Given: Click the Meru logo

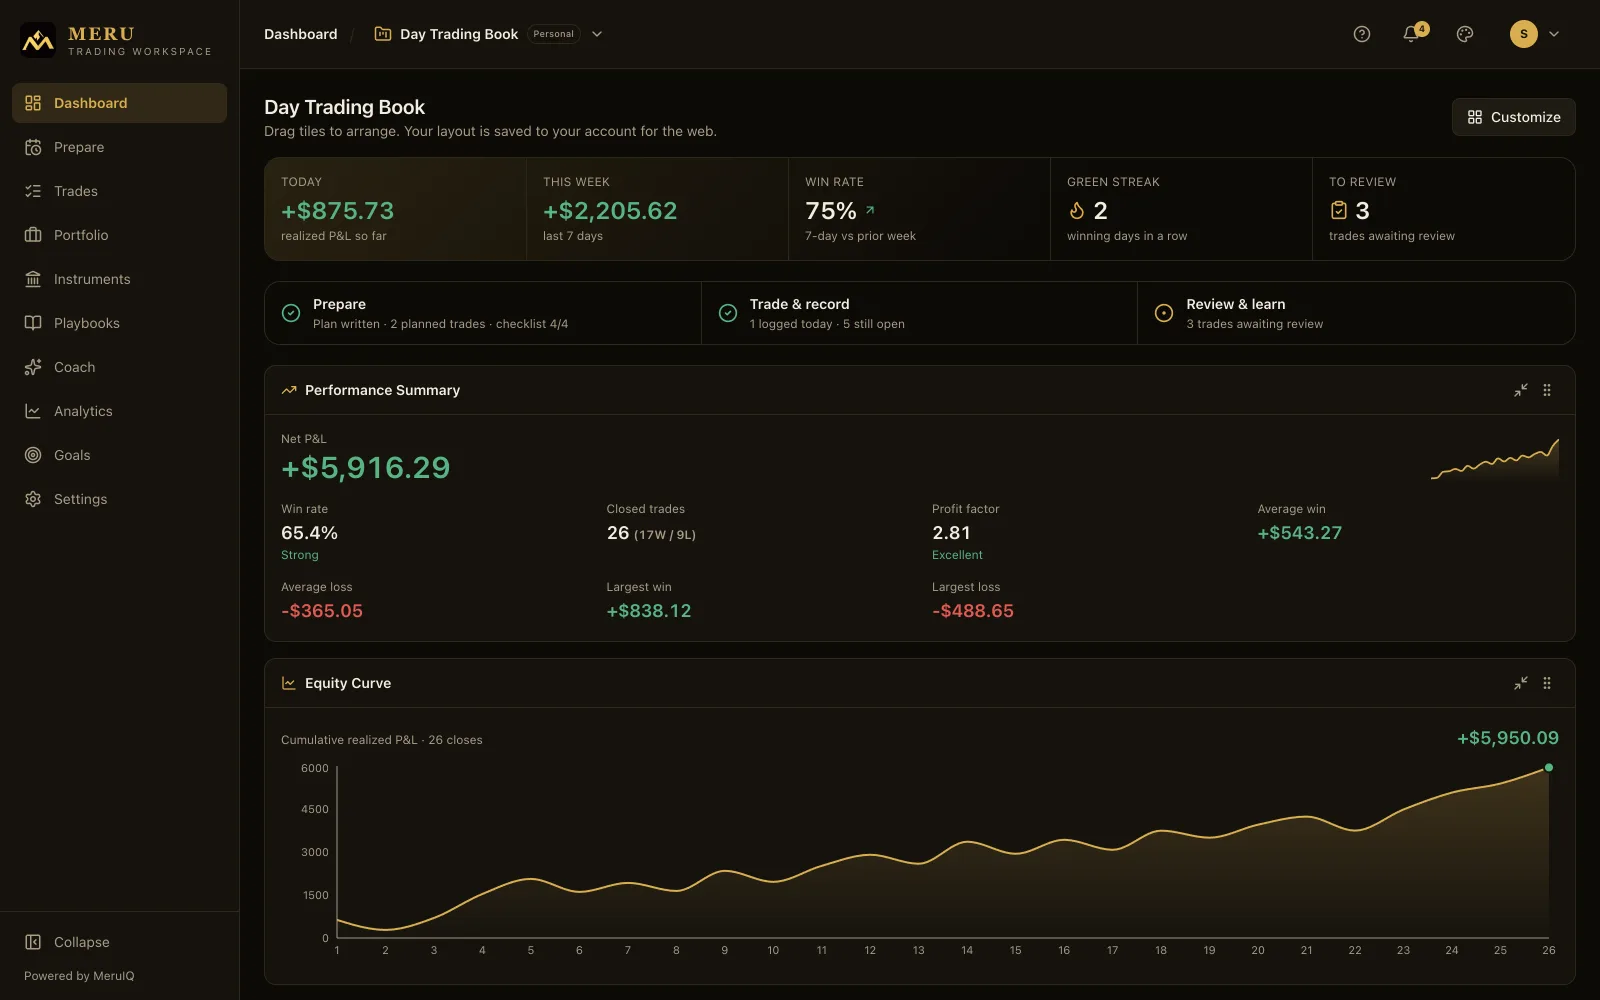Looking at the screenshot, I should tap(38, 40).
